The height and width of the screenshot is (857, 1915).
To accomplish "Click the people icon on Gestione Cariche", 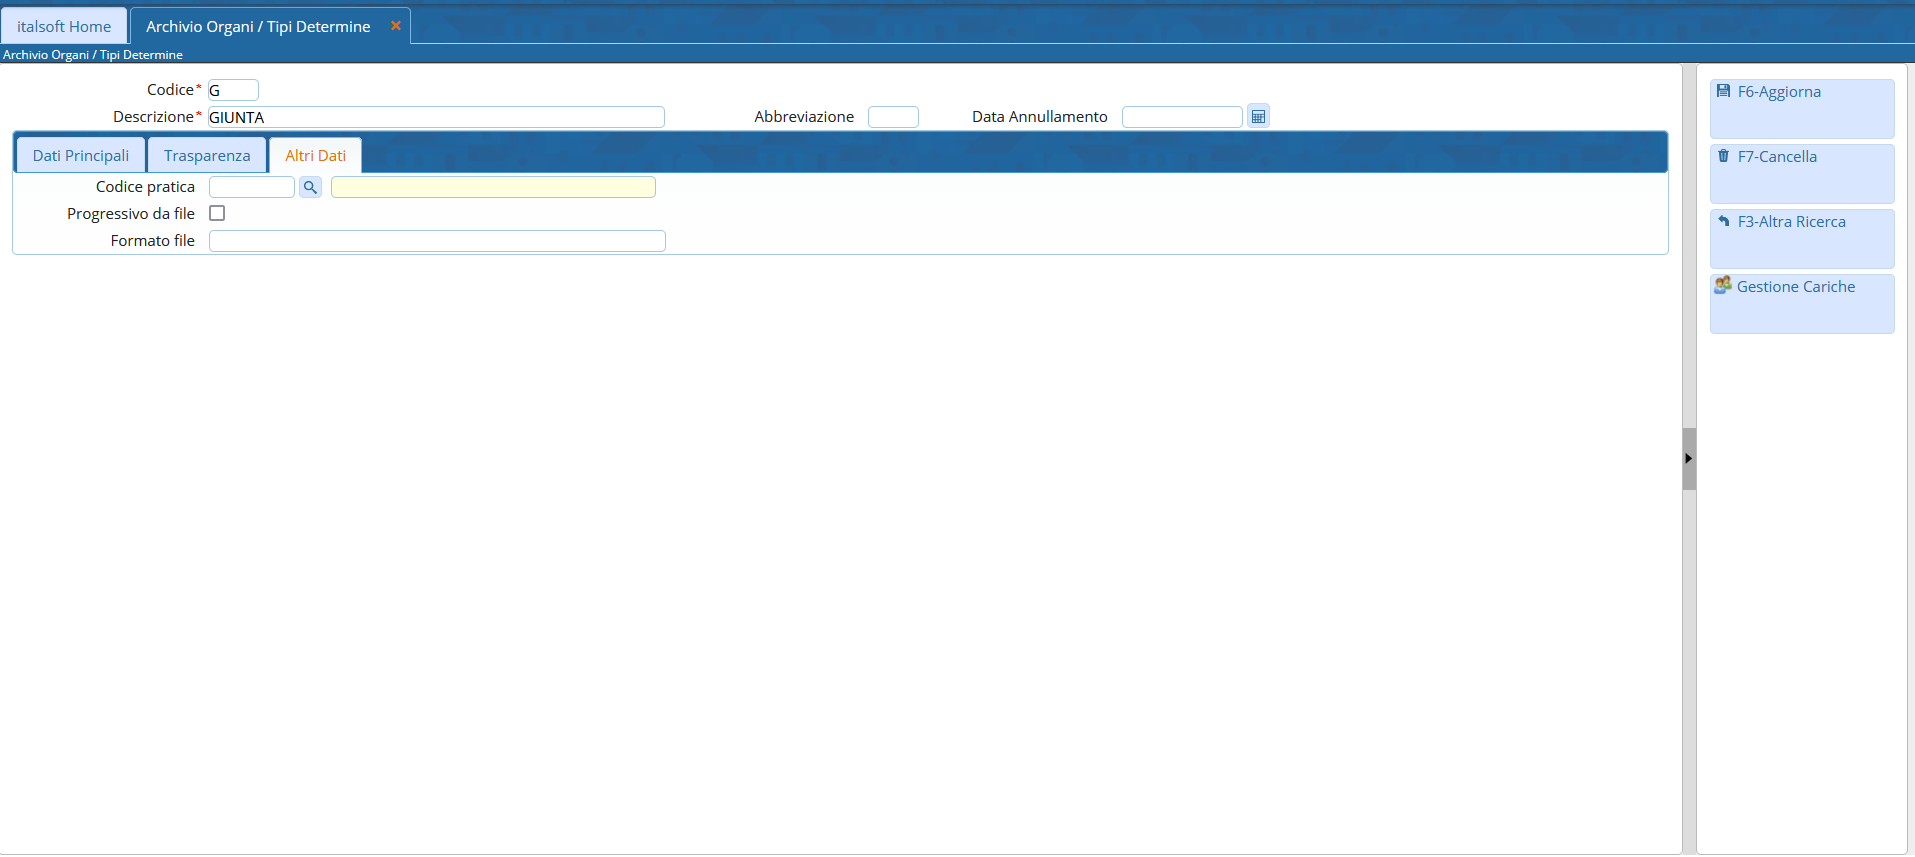I will [x=1722, y=286].
